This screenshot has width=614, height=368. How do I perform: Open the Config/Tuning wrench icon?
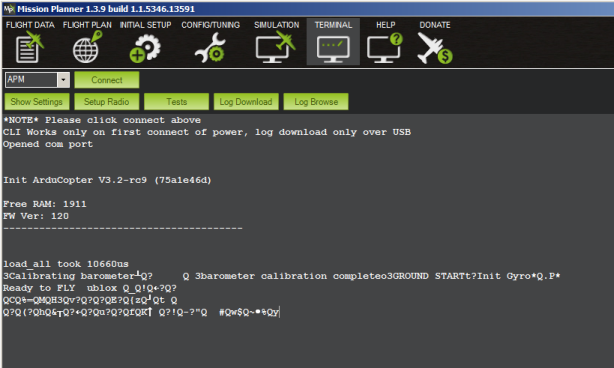pyautogui.click(x=210, y=49)
